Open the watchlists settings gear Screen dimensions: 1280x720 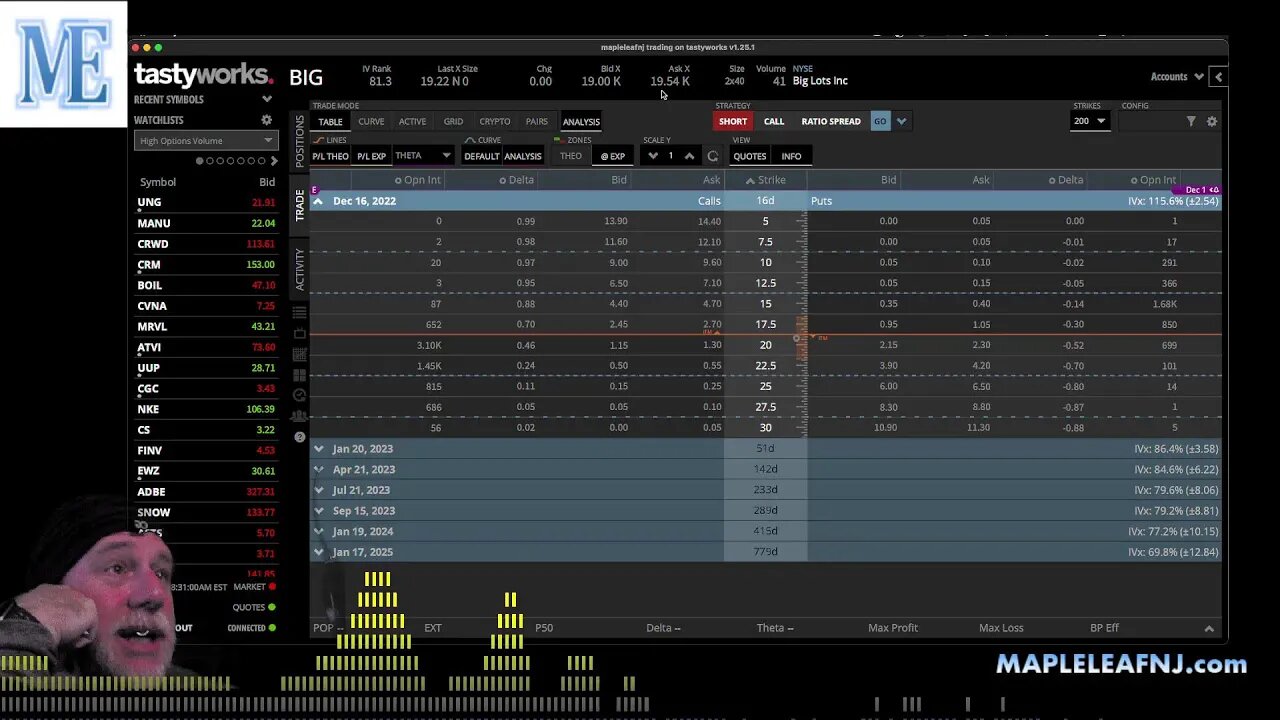point(267,120)
